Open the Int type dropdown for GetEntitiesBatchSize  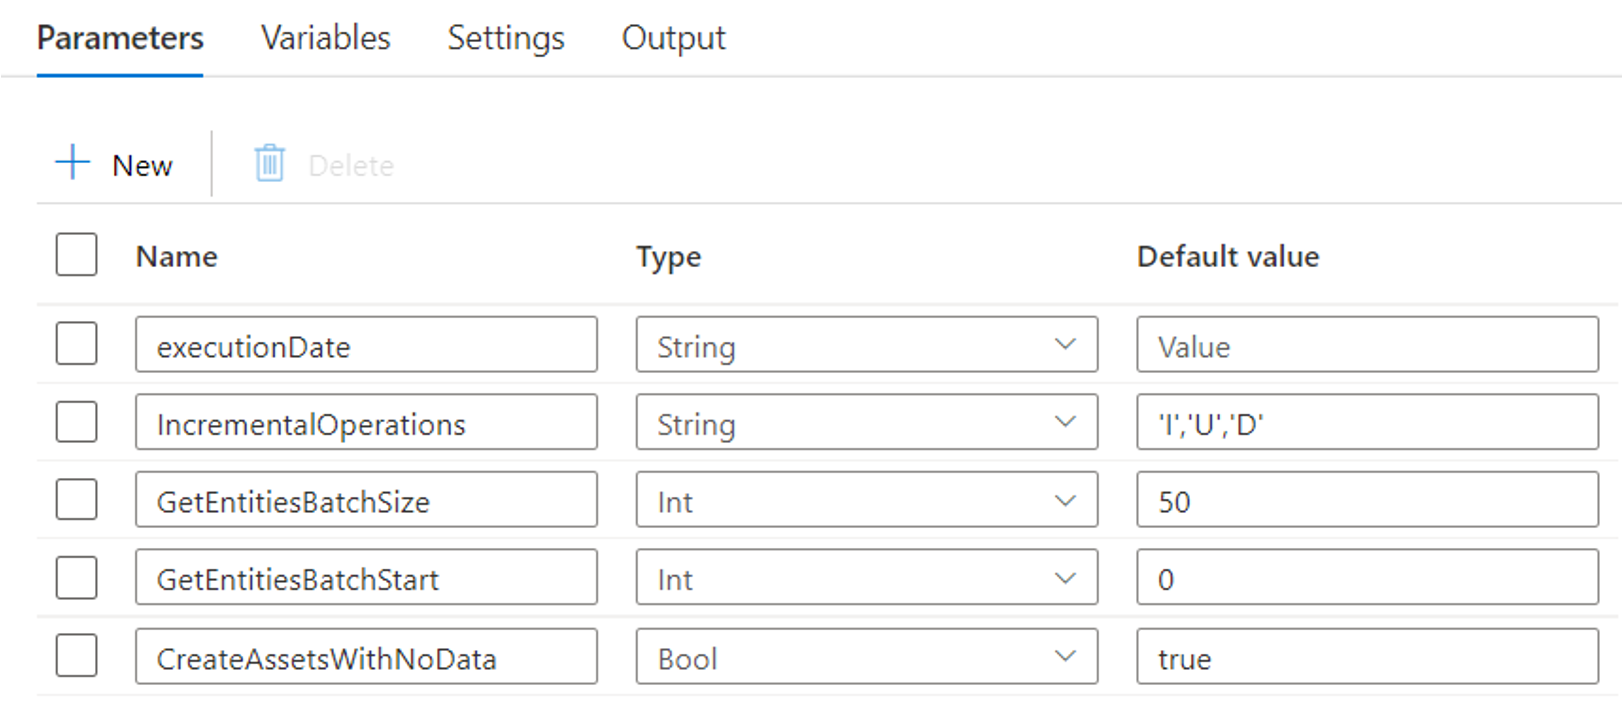point(866,500)
